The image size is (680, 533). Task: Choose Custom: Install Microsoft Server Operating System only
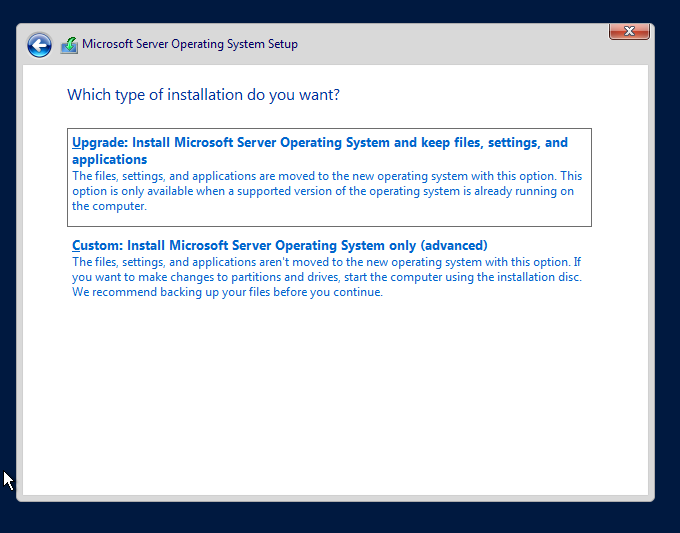(279, 245)
